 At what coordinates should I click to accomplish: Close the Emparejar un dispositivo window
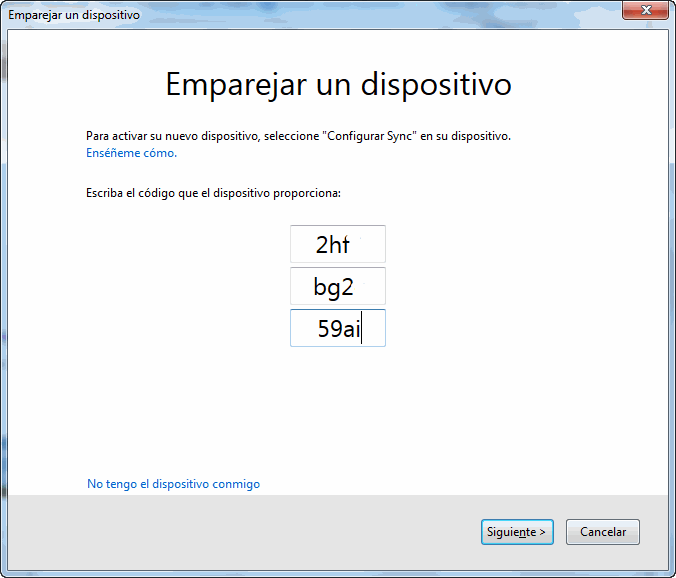click(x=645, y=10)
